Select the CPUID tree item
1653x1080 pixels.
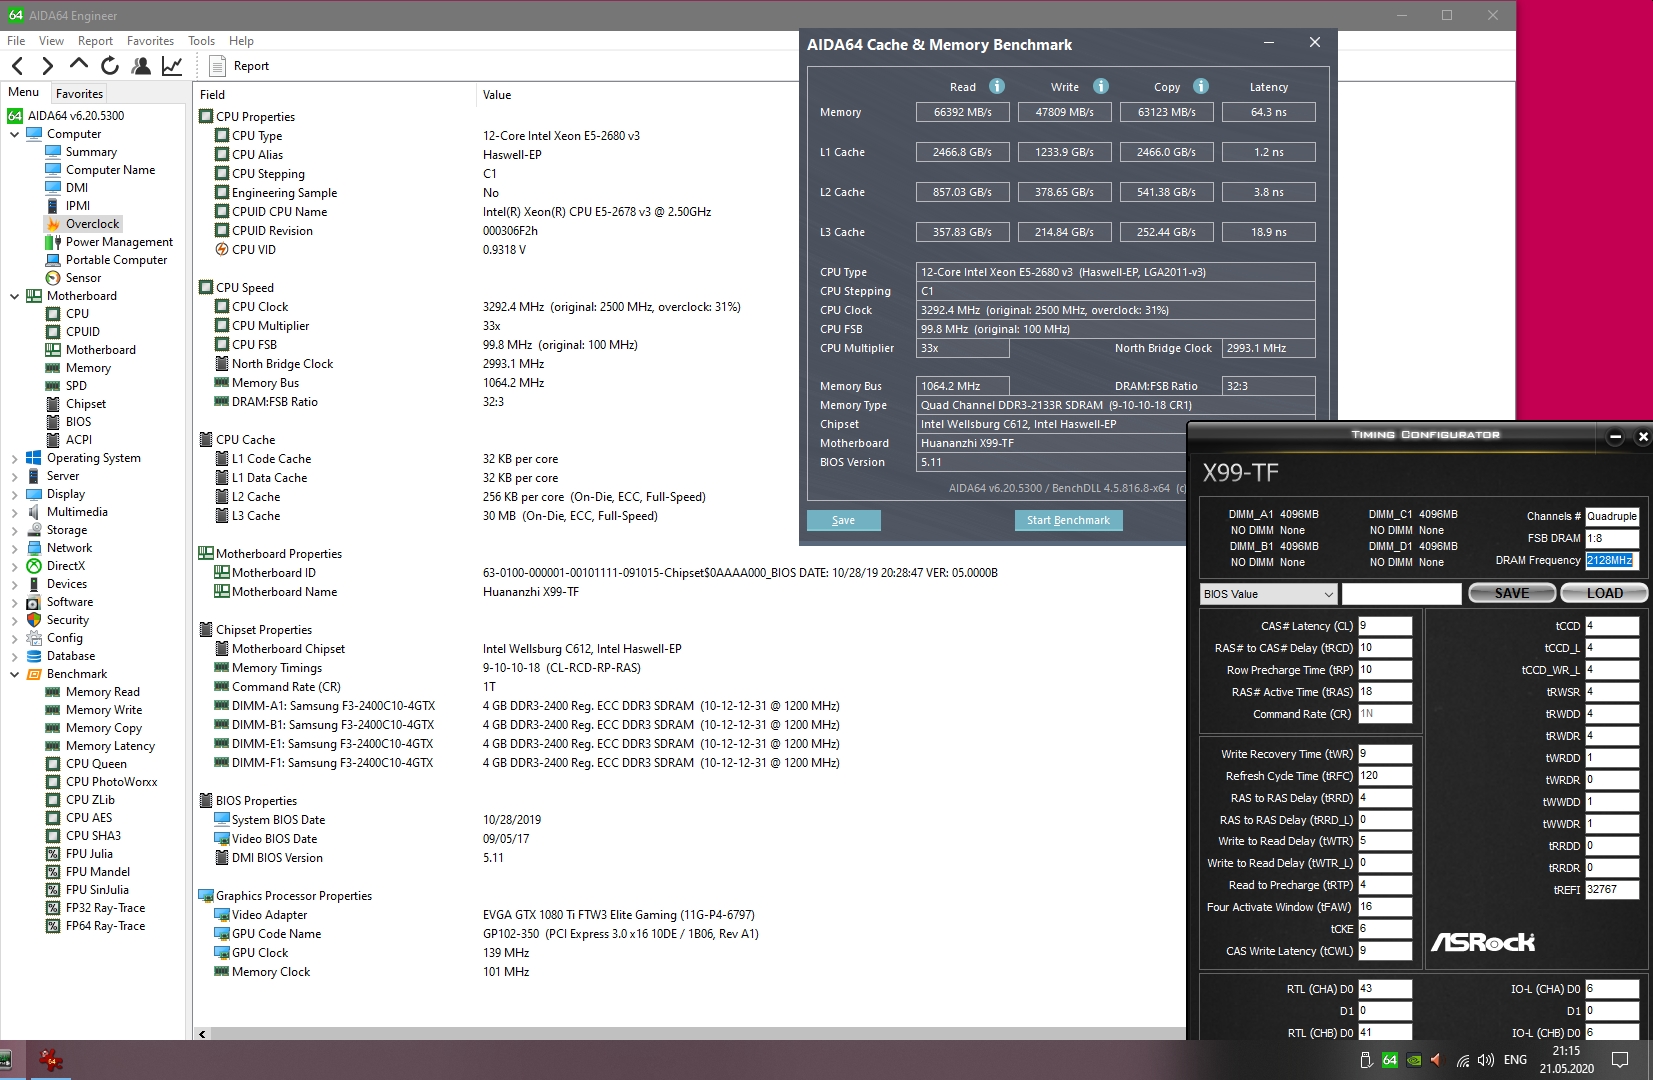[x=82, y=332]
